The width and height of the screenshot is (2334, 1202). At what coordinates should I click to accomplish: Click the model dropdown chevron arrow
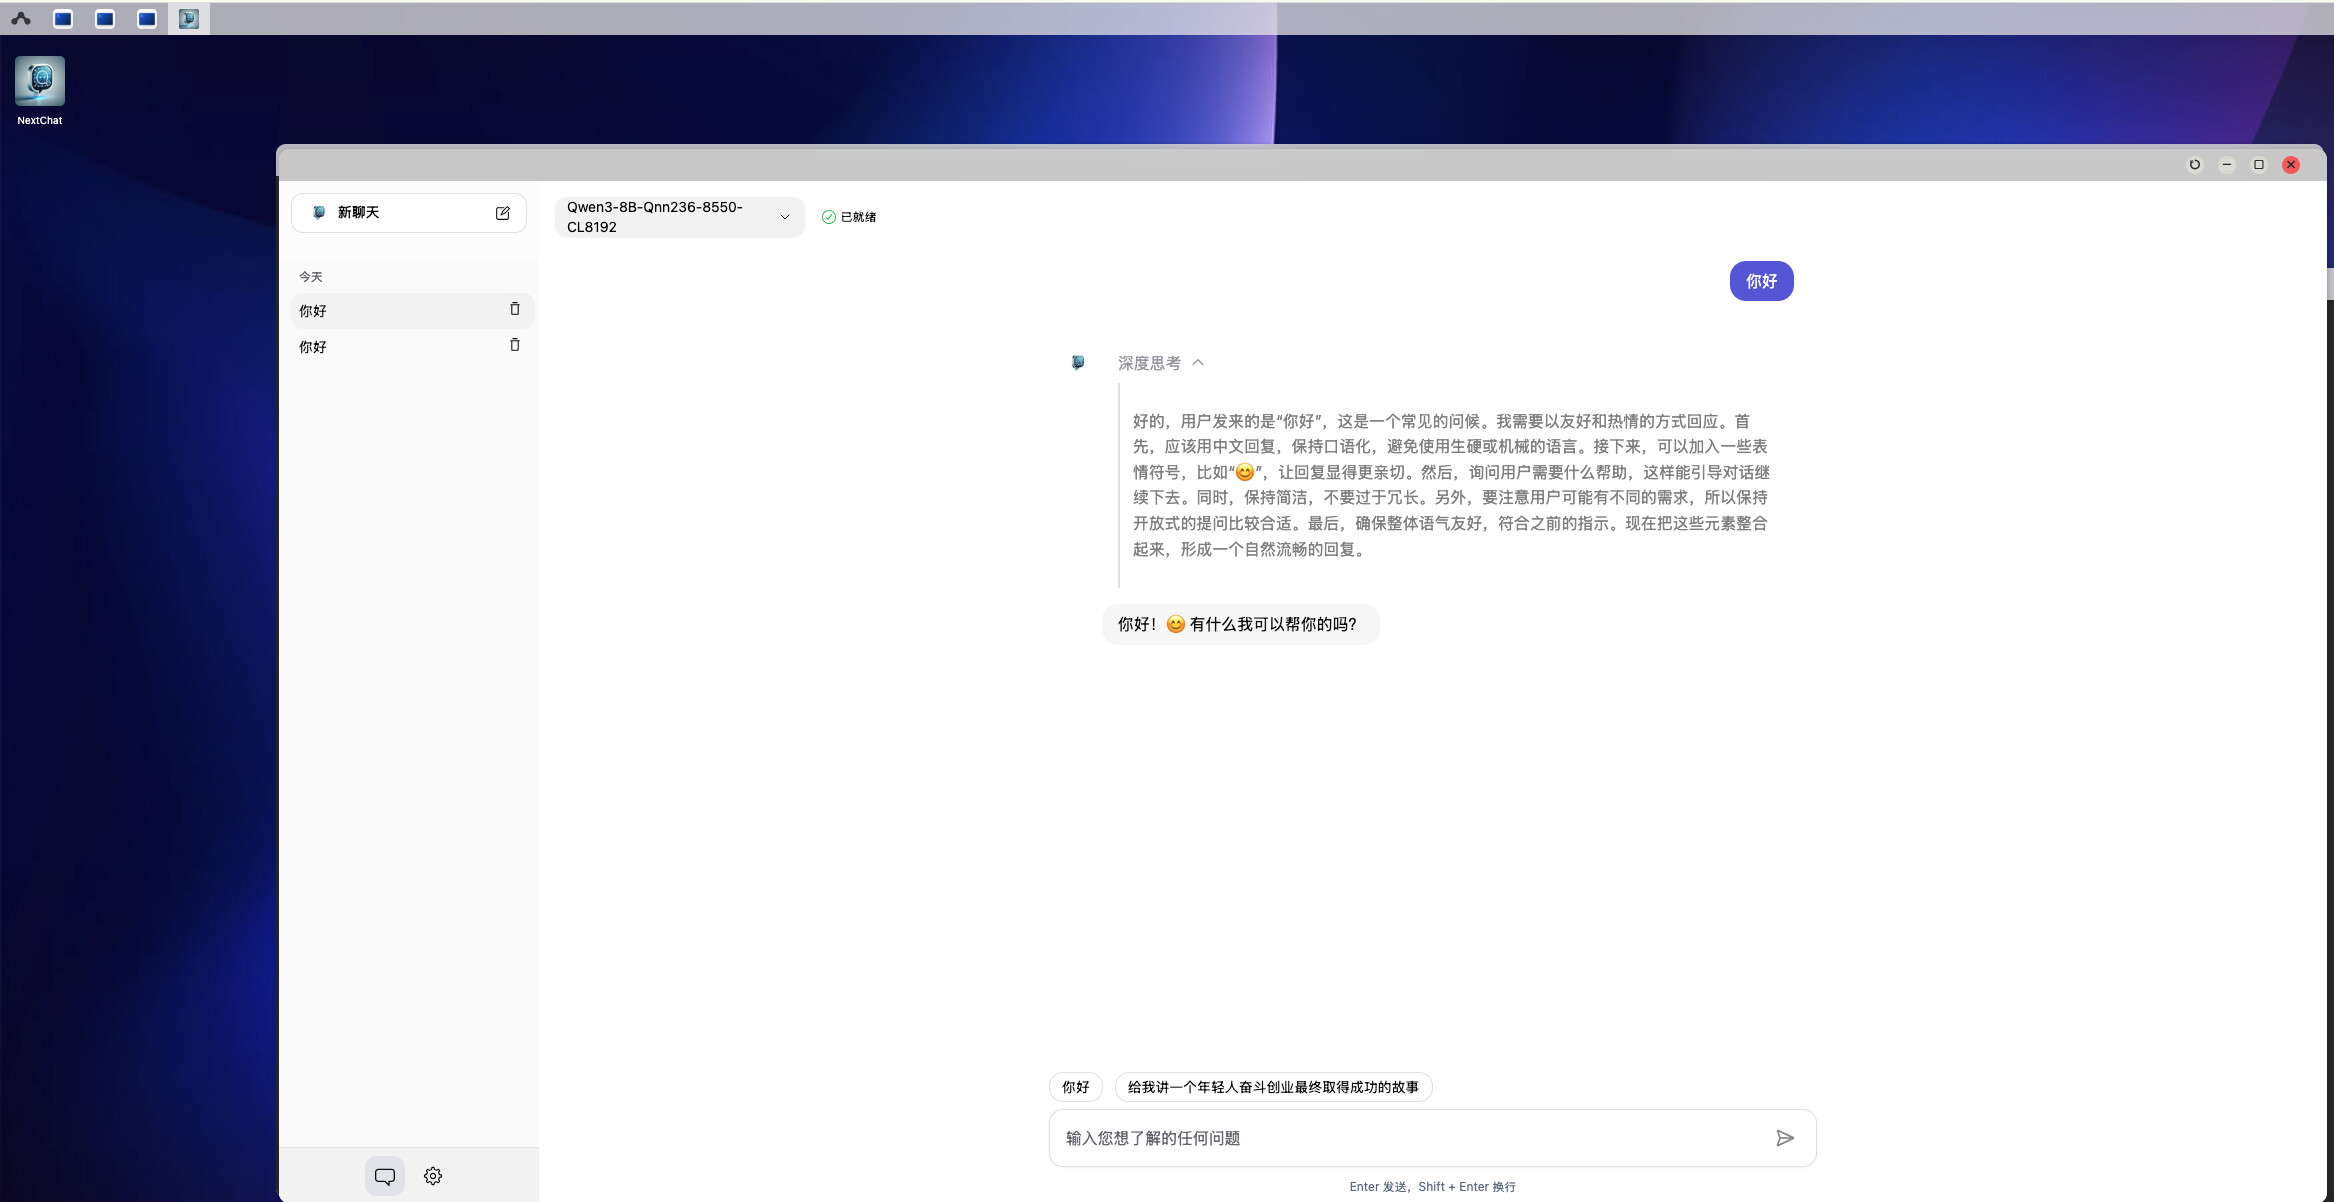[785, 217]
